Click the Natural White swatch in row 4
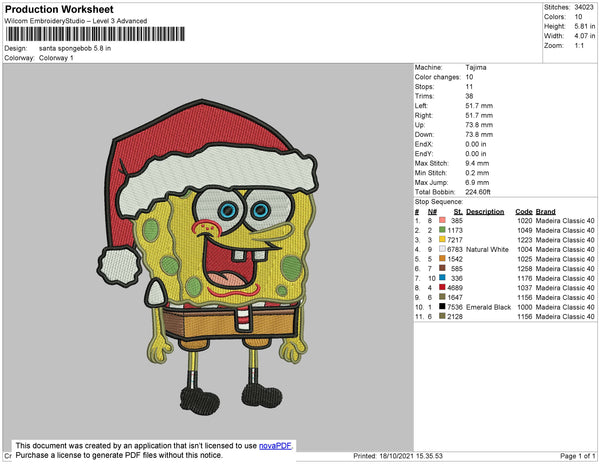The image size is (600, 464). (x=442, y=249)
